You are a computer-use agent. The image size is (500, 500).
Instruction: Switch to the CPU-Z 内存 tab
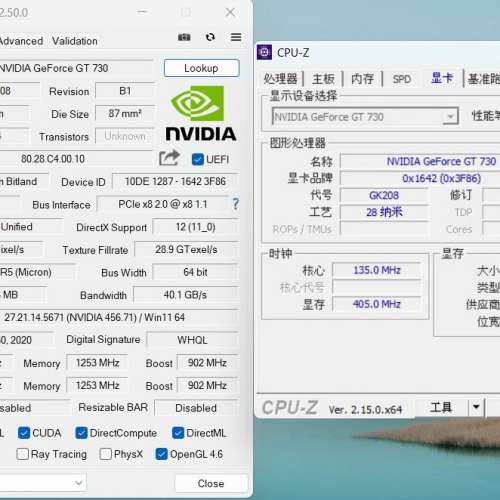coord(362,79)
